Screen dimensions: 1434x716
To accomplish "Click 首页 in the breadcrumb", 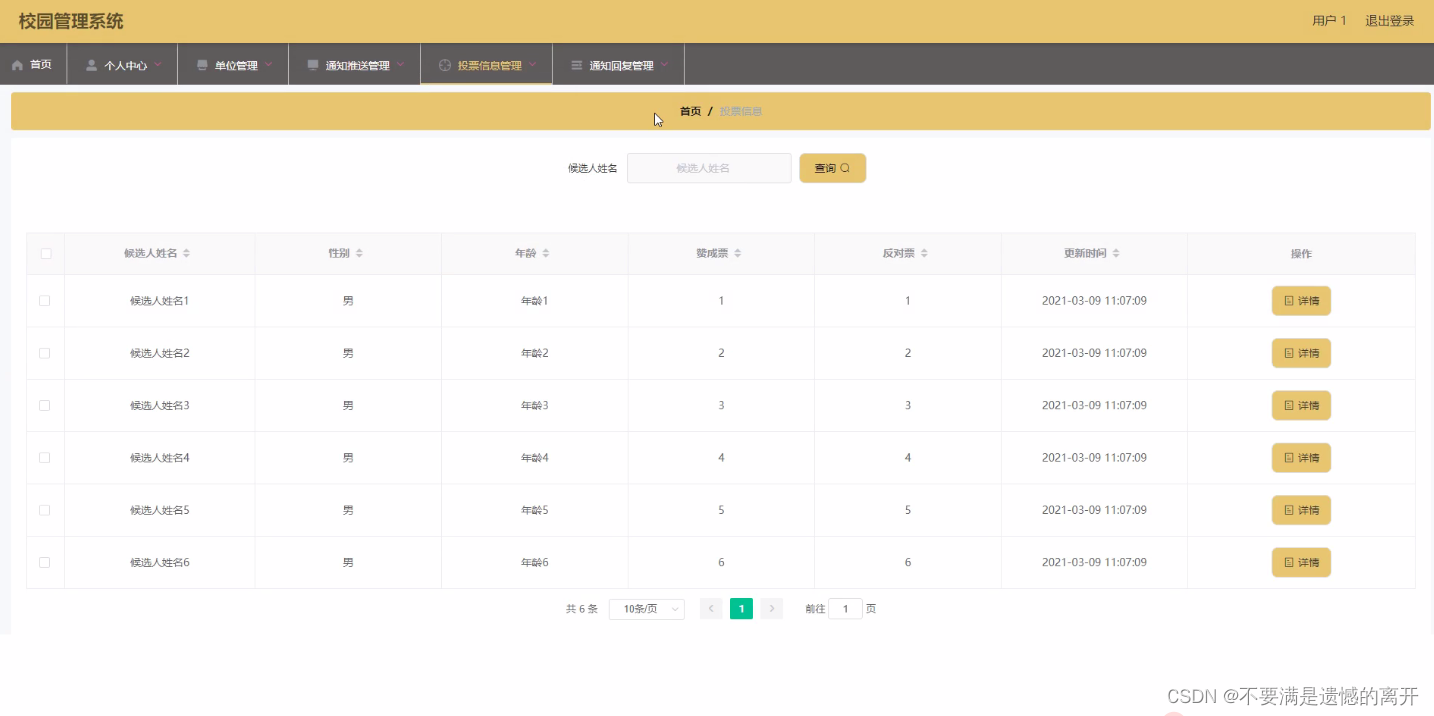I will coord(690,111).
